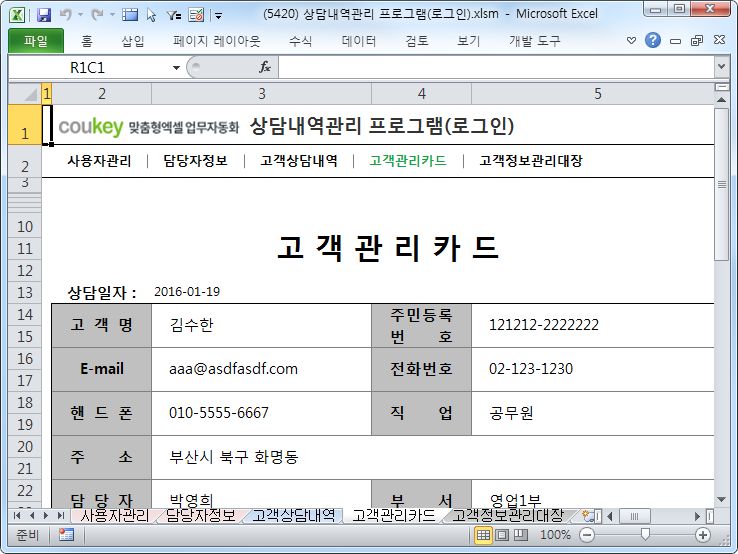
Task: Click the phone cell 02-123-1230
Action: 593,369
